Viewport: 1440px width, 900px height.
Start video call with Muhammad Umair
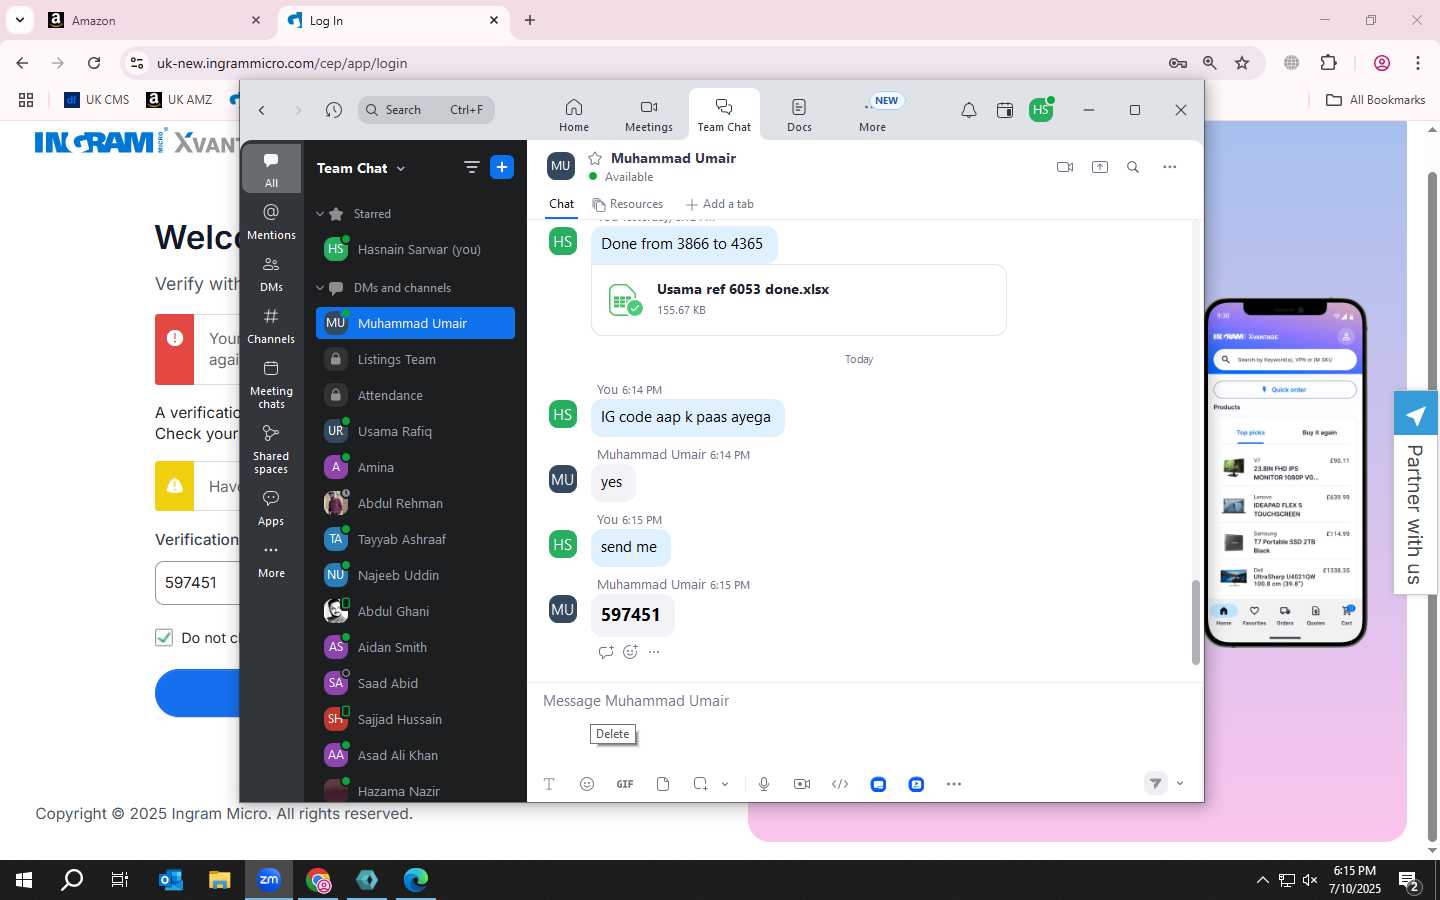[x=1065, y=167]
